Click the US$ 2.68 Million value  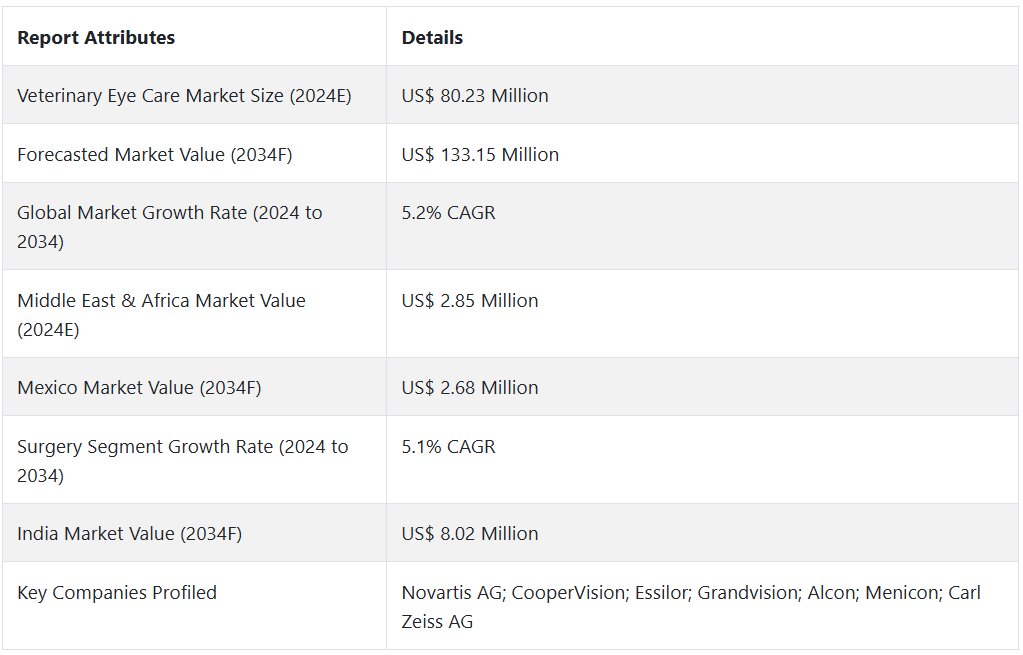tap(470, 388)
